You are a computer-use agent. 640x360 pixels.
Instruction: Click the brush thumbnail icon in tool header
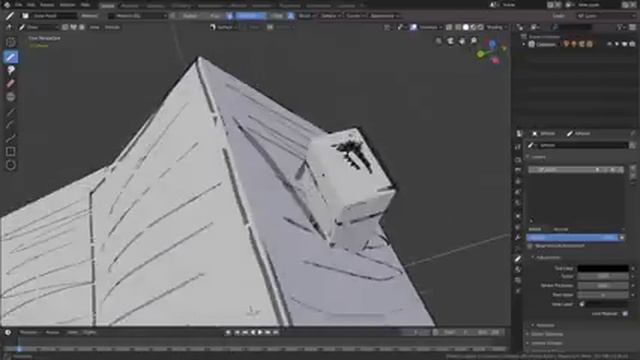point(25,16)
